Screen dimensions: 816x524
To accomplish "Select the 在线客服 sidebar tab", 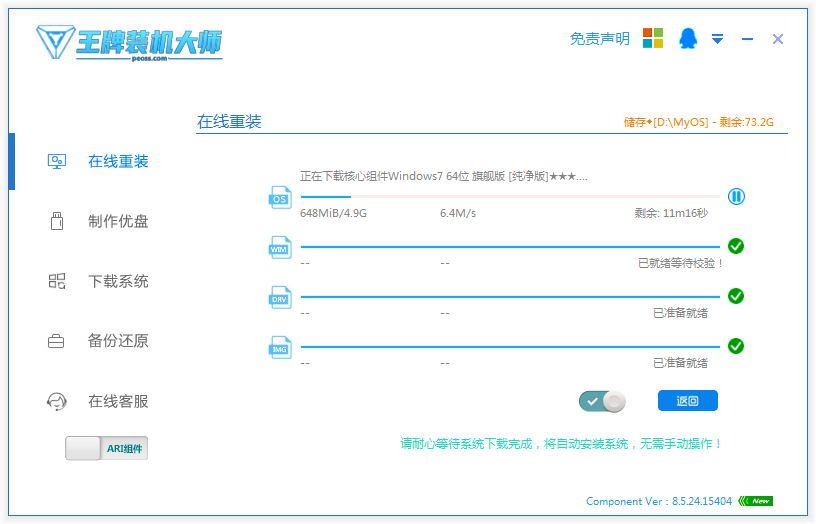I will (x=118, y=401).
